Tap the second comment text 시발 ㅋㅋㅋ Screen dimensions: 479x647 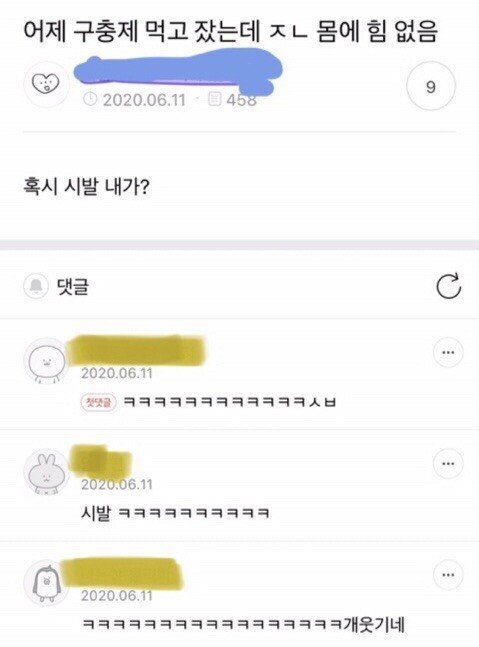coord(175,513)
